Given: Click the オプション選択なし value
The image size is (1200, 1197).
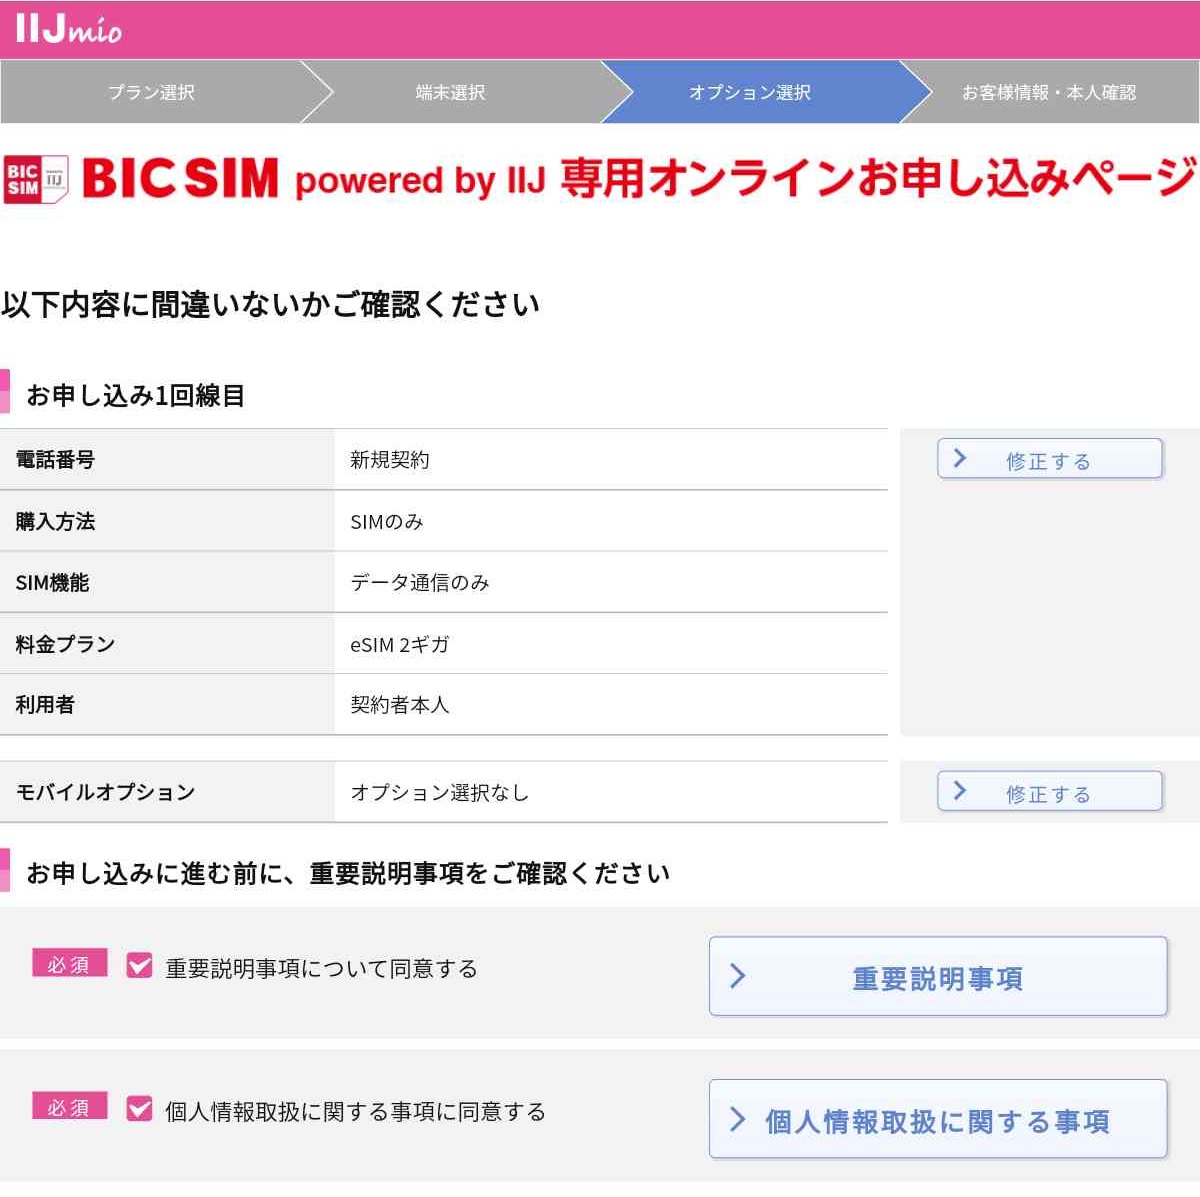Looking at the screenshot, I should tap(440, 792).
